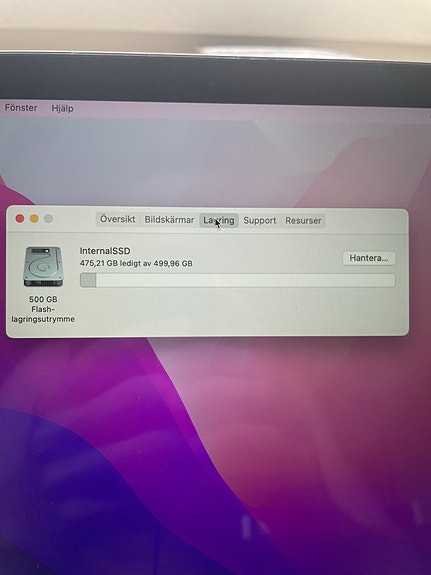
Task: Show the Resurser tab
Action: pyautogui.click(x=303, y=221)
